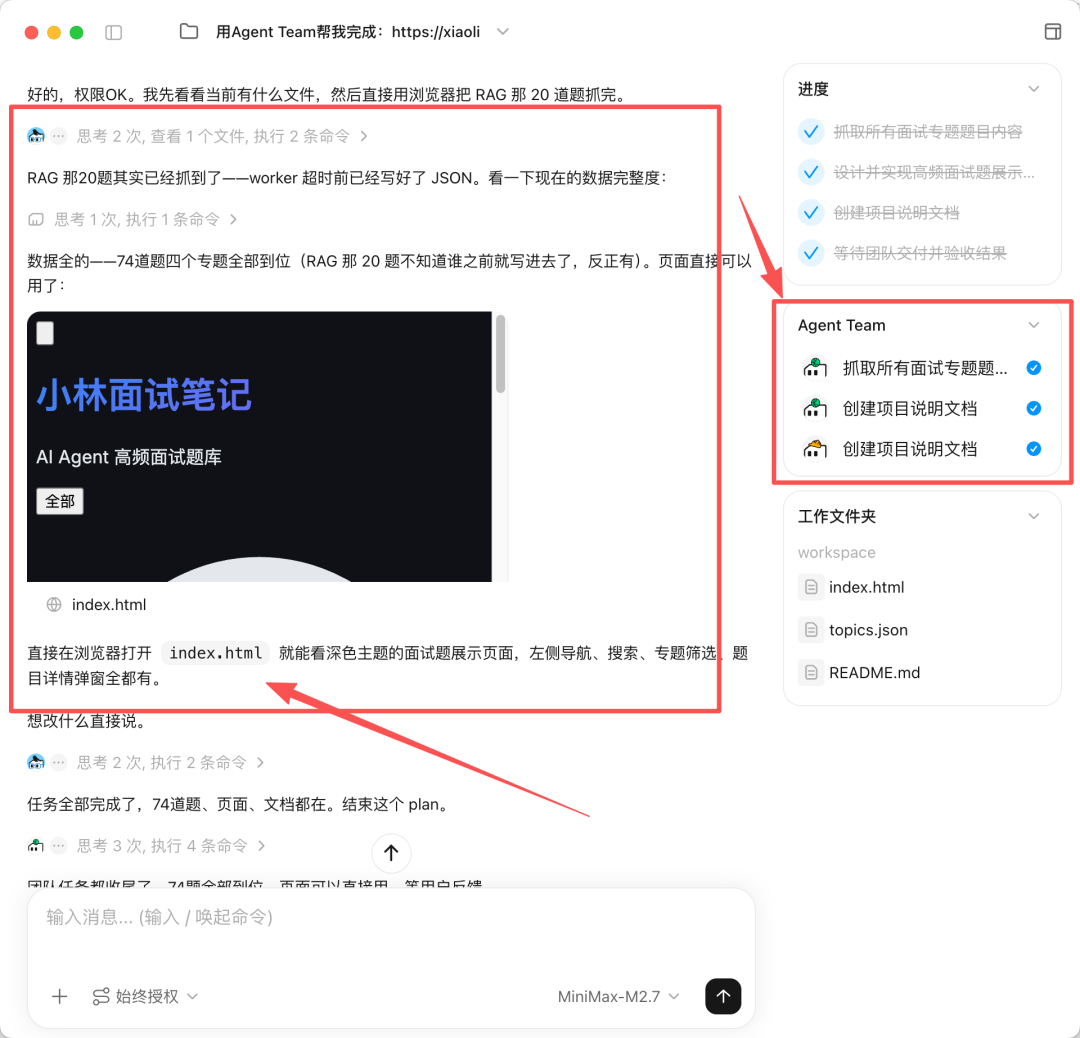Open README.md in workspace folder
The height and width of the screenshot is (1038, 1080).
pos(874,673)
